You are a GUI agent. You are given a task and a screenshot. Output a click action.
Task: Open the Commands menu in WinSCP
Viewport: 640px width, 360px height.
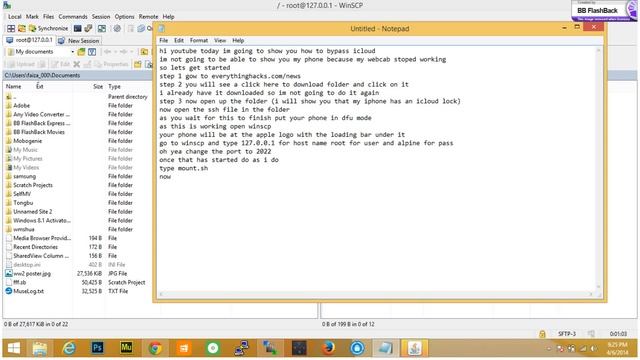pos(73,17)
